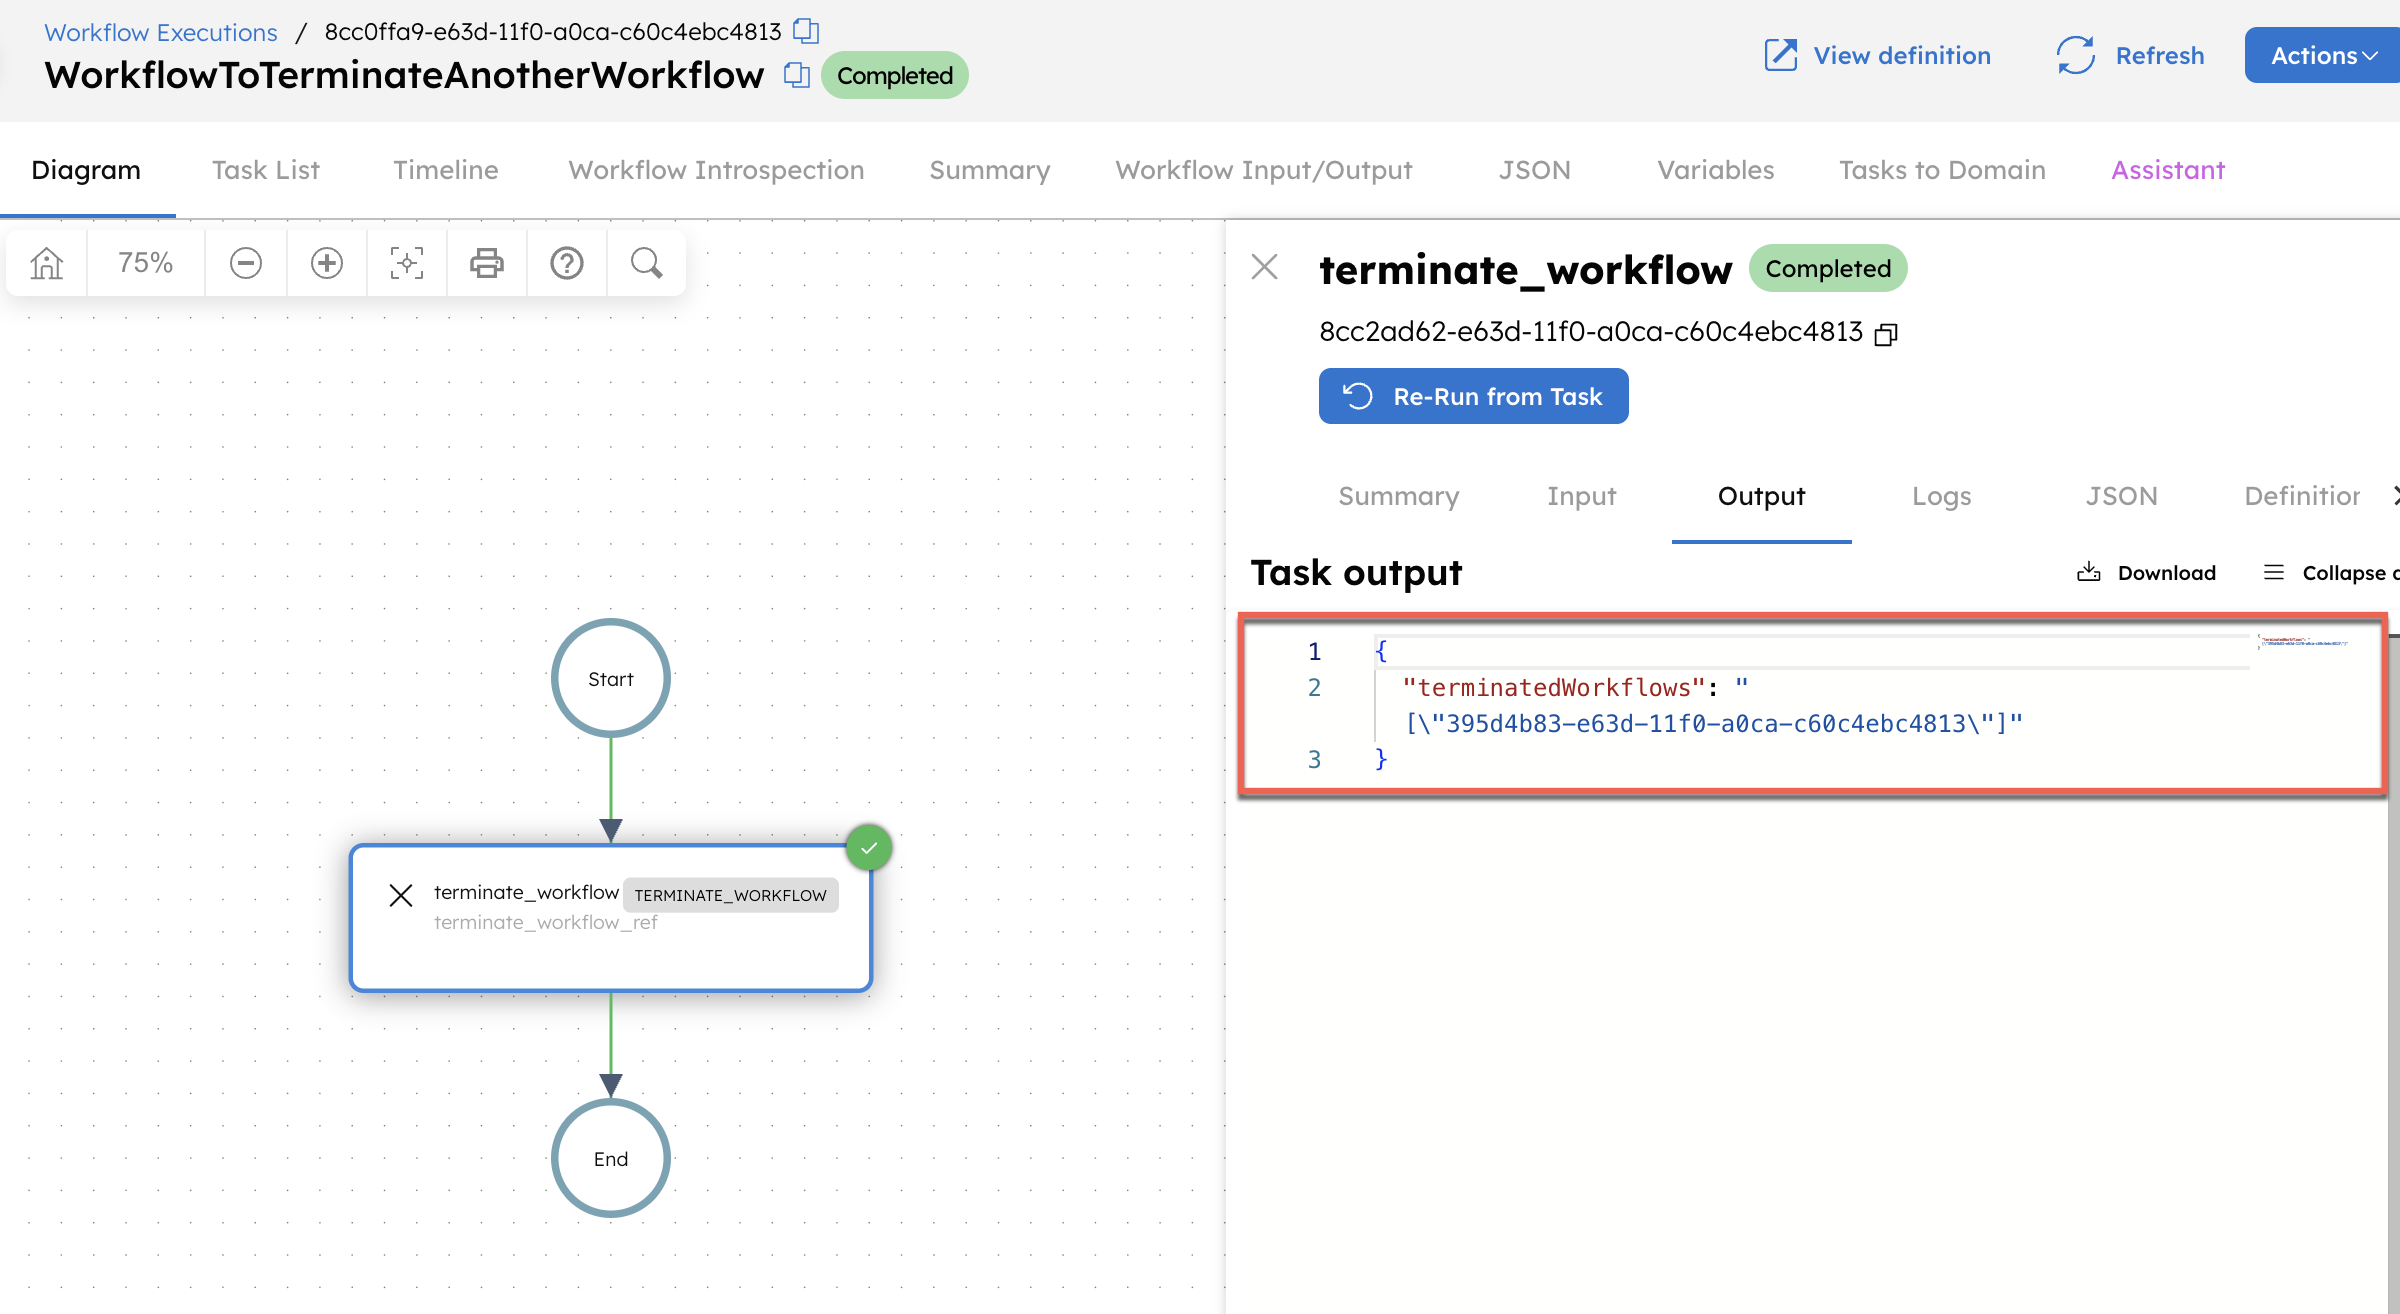Click the TERMINATE_WORKFLOW type badge
2400x1314 pixels.
[x=731, y=895]
